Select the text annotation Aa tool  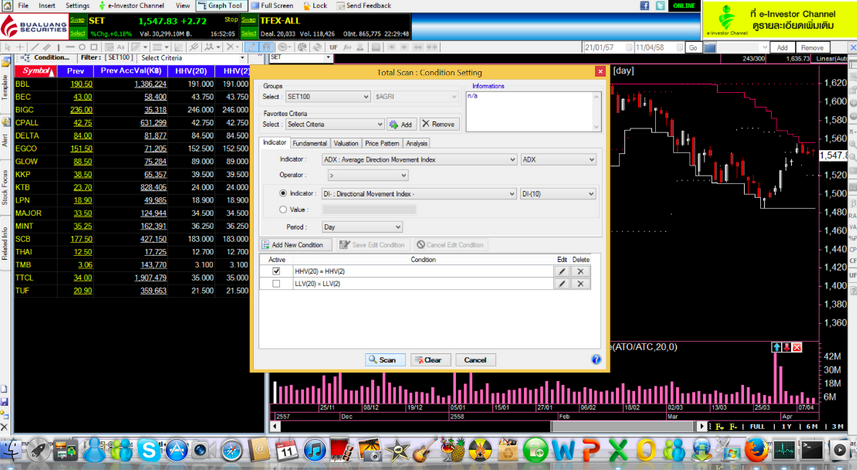(x=121, y=47)
